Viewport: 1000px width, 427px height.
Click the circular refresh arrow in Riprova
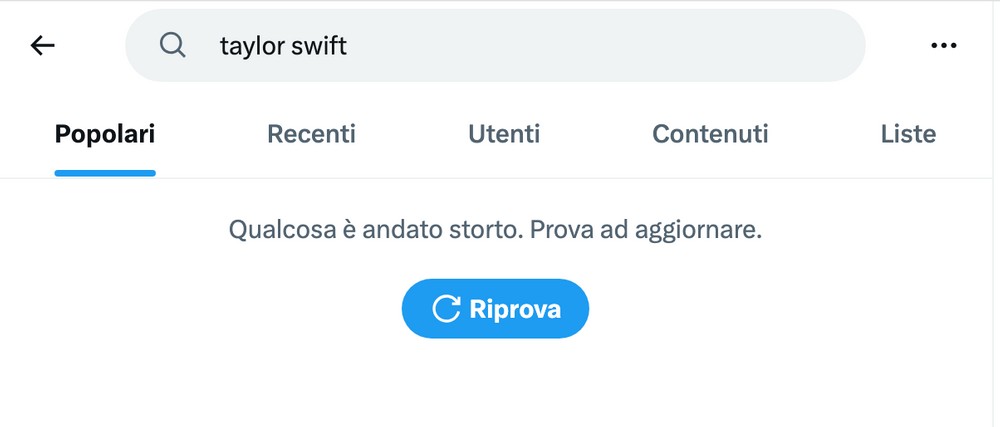pos(446,309)
